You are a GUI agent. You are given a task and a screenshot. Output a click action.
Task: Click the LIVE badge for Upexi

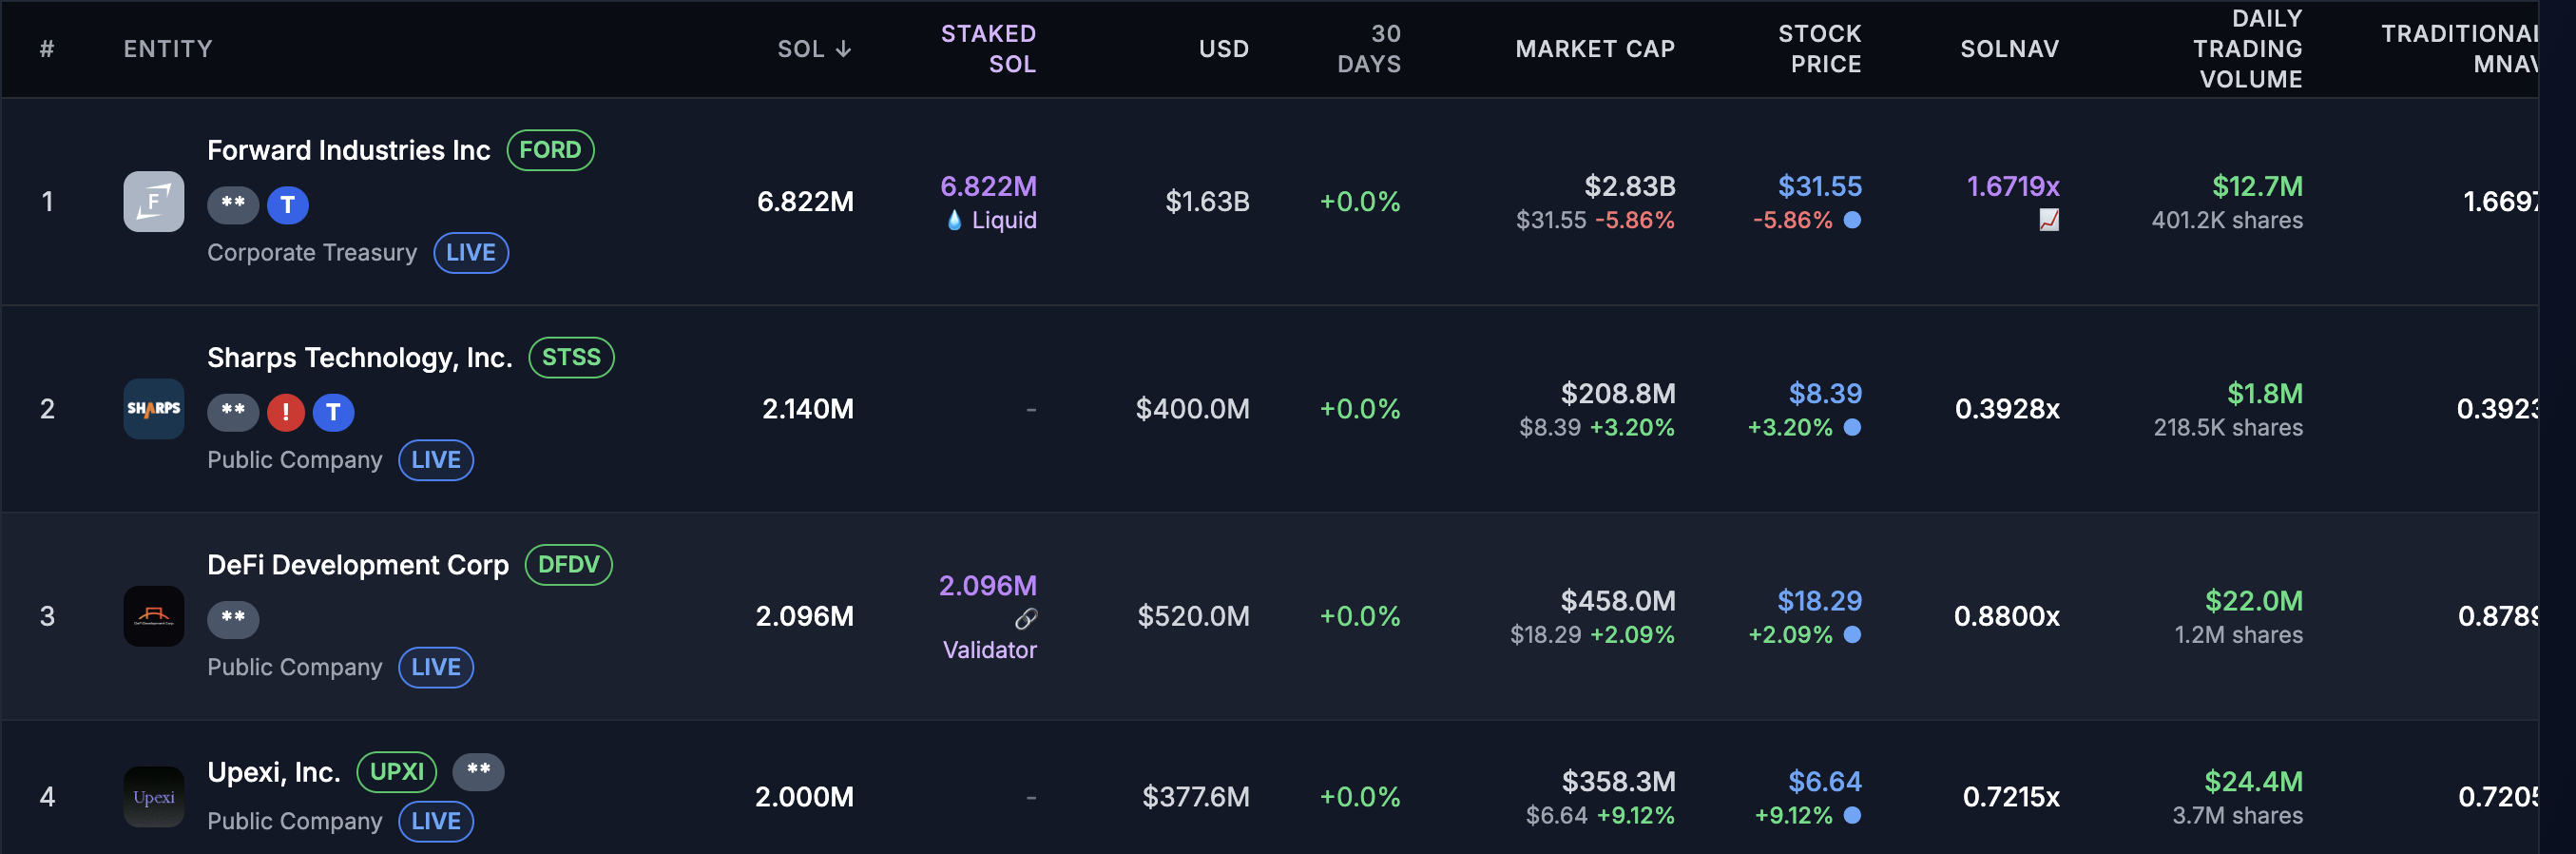pos(436,821)
